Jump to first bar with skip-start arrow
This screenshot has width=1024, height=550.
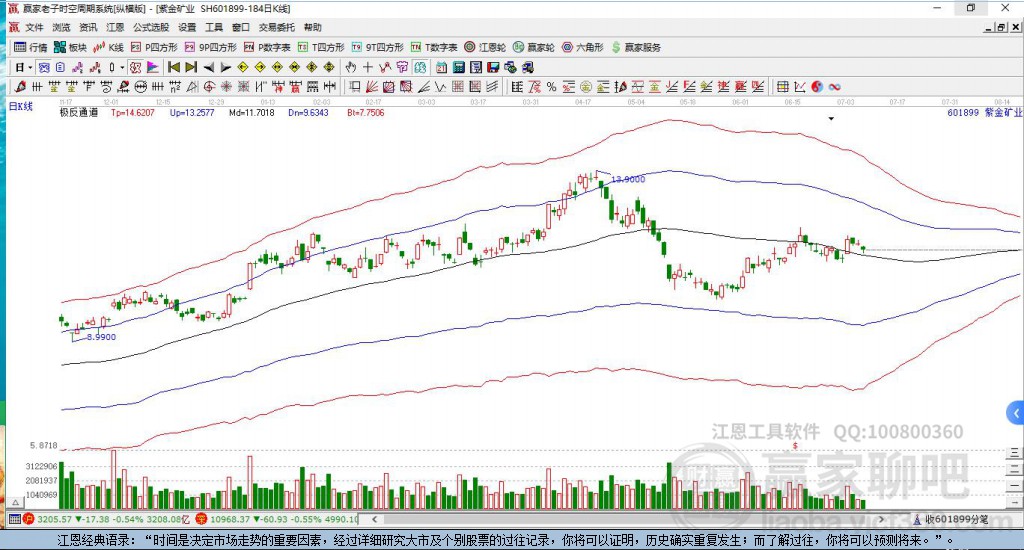(174, 67)
